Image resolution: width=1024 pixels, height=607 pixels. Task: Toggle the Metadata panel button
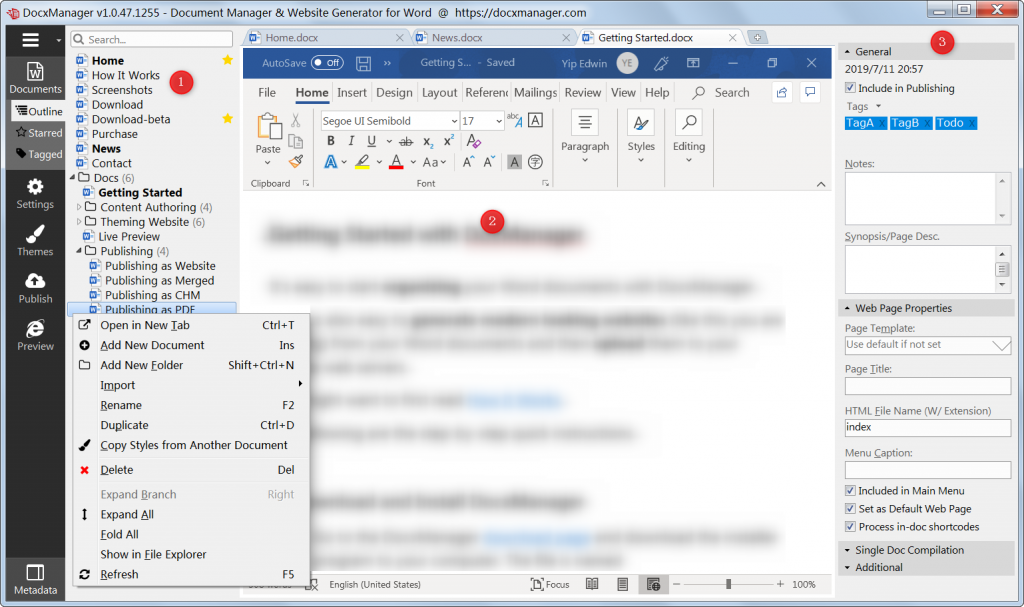coord(35,580)
